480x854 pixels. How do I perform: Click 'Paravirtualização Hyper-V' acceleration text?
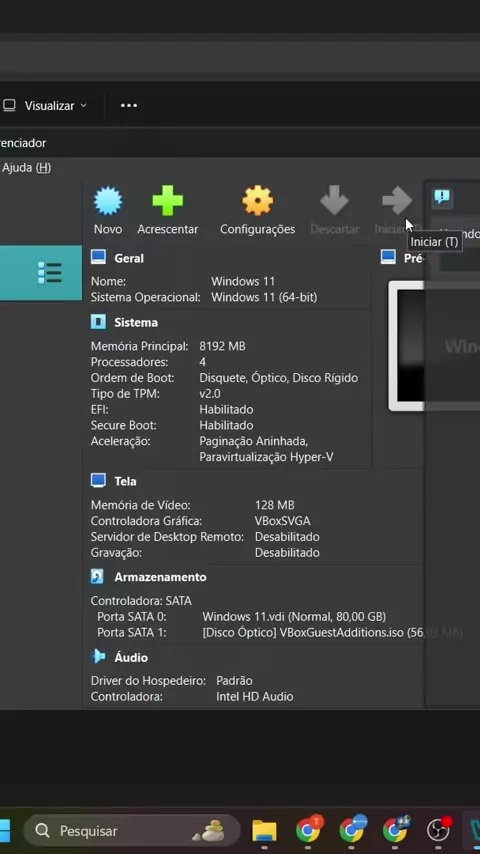coord(266,457)
